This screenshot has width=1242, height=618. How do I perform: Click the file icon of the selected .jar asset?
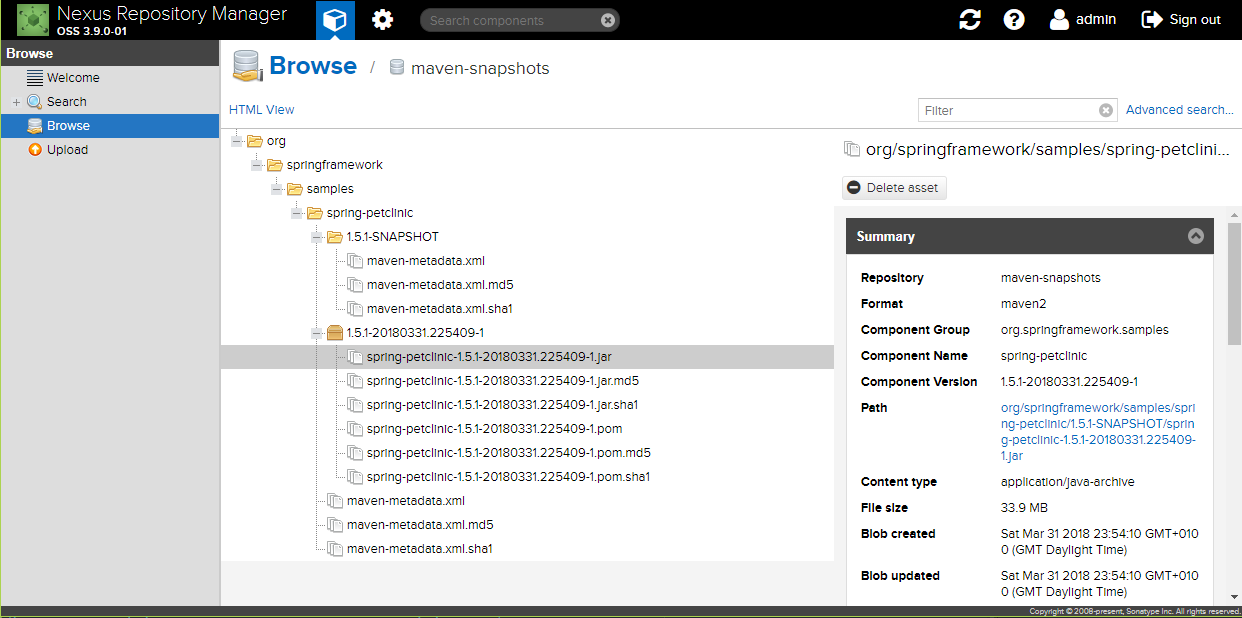(x=355, y=357)
